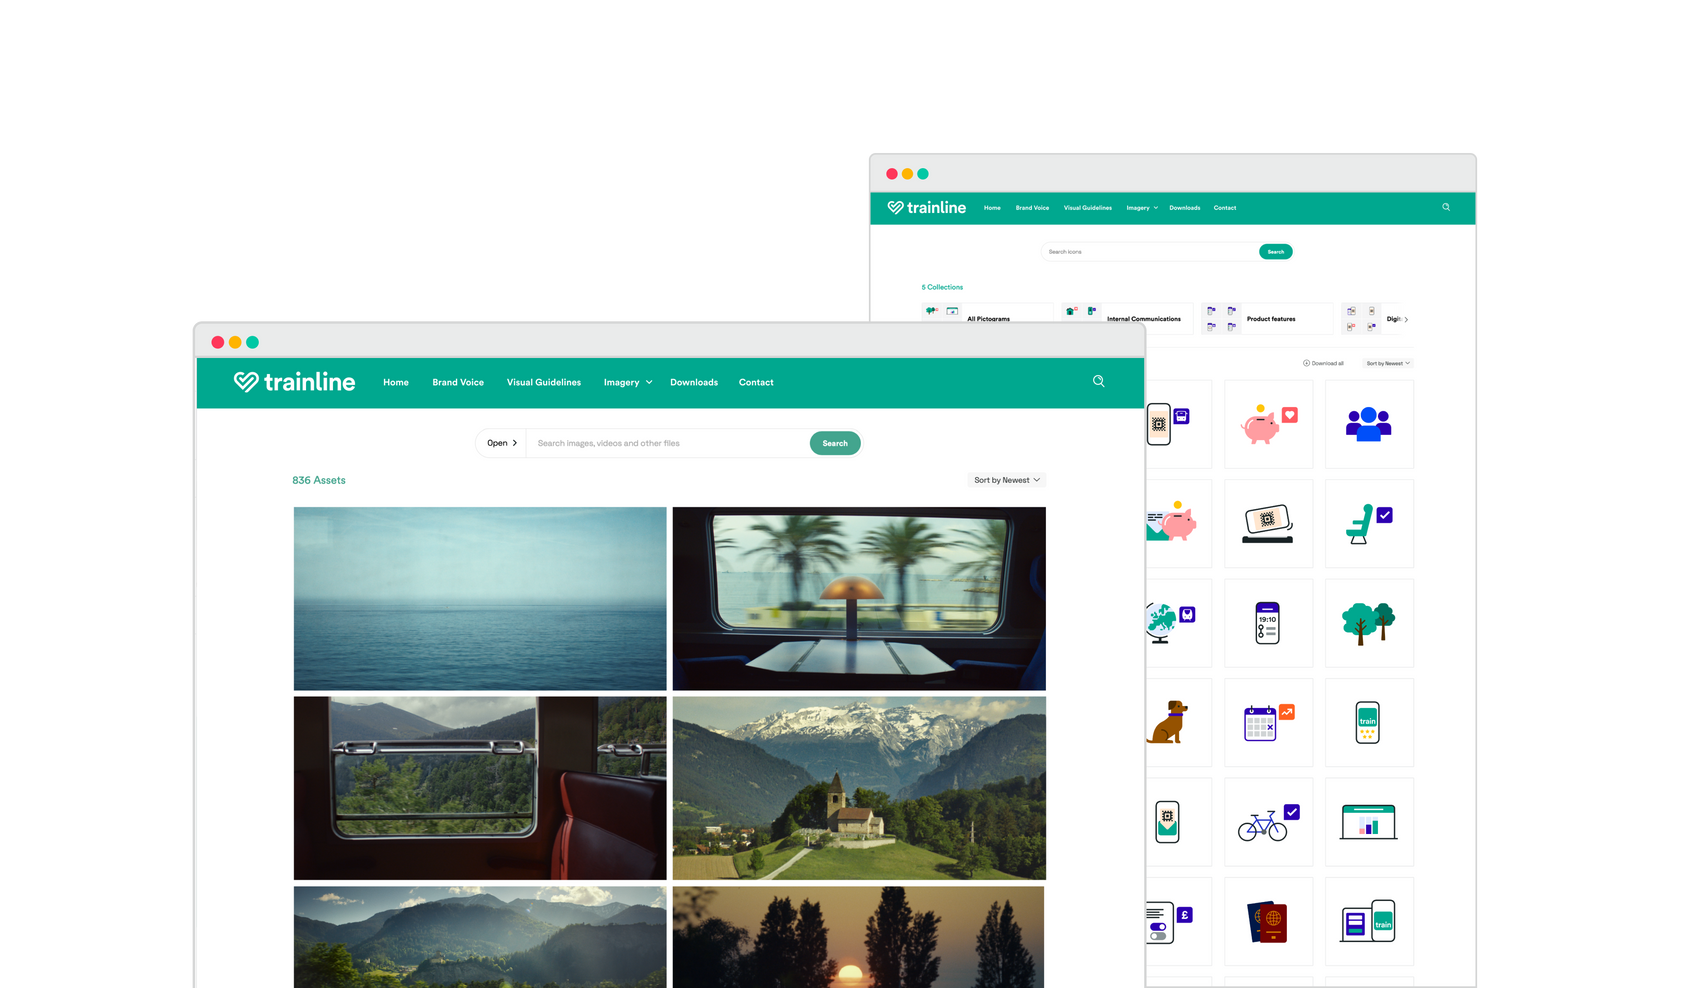Viewport: 1700px width, 988px height.
Task: Open Sort by Newest dropdown in front window
Action: [x=1007, y=480]
